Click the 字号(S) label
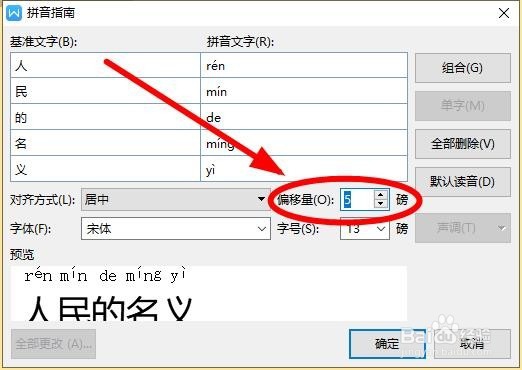The width and height of the screenshot is (522, 370). [298, 229]
